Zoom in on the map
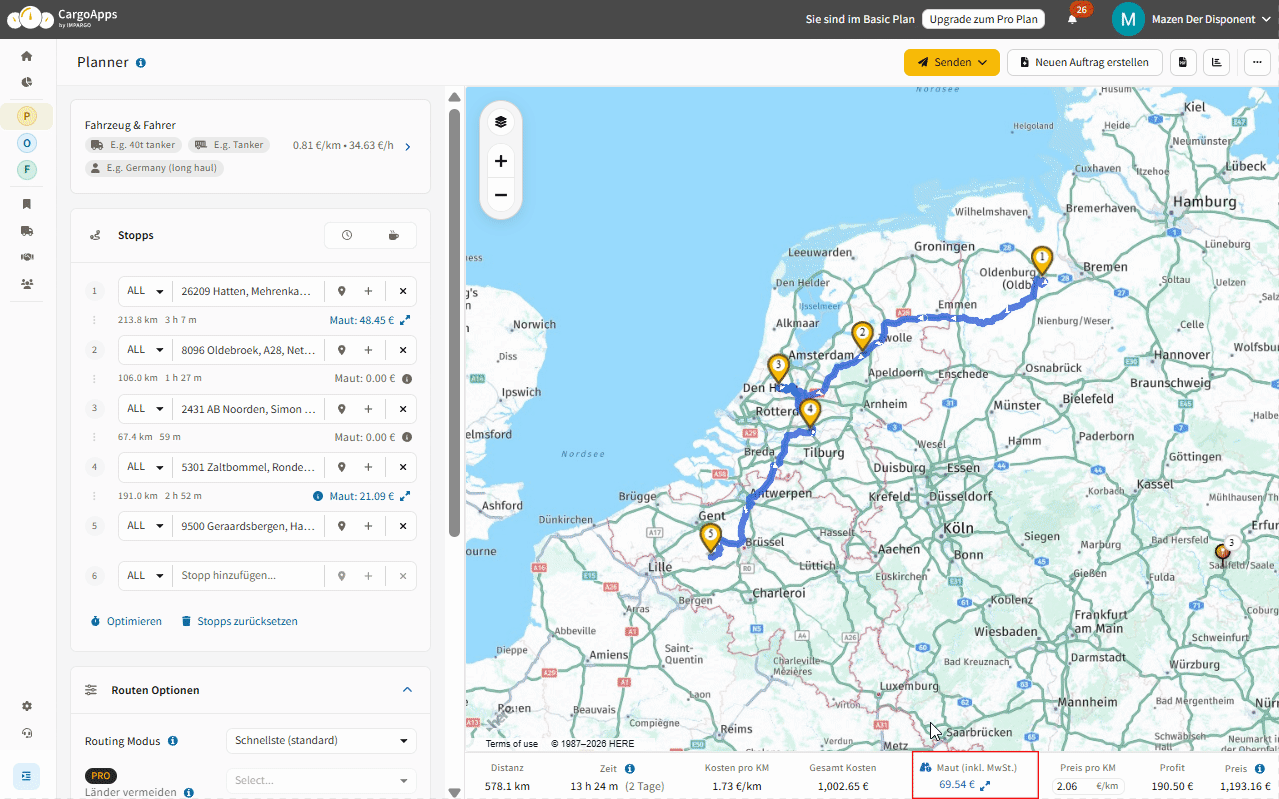The width and height of the screenshot is (1279, 799). [501, 161]
